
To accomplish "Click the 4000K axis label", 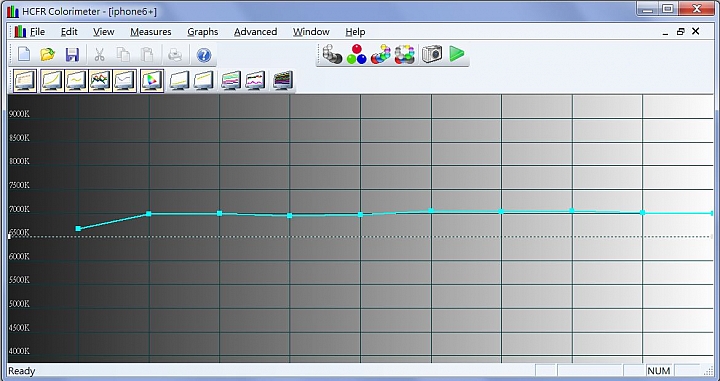I will pos(19,351).
